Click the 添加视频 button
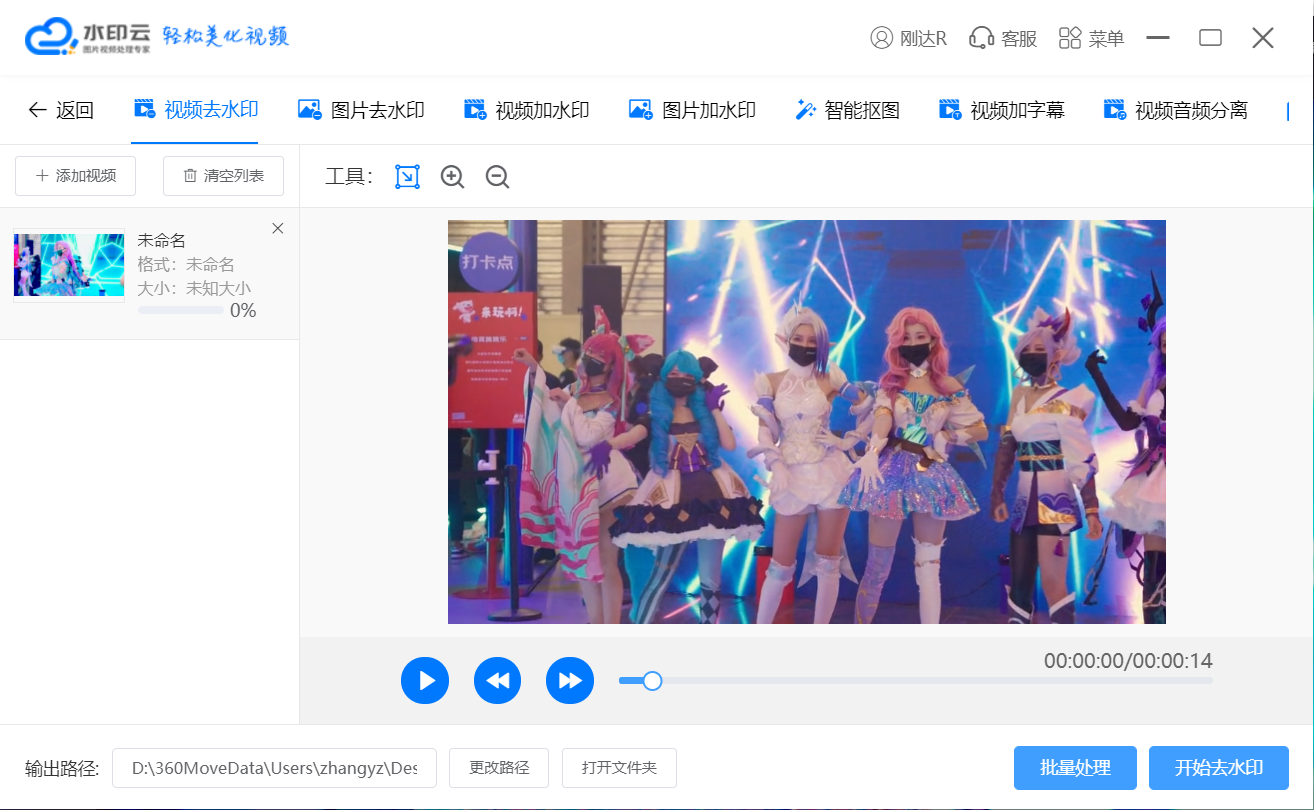 76,176
